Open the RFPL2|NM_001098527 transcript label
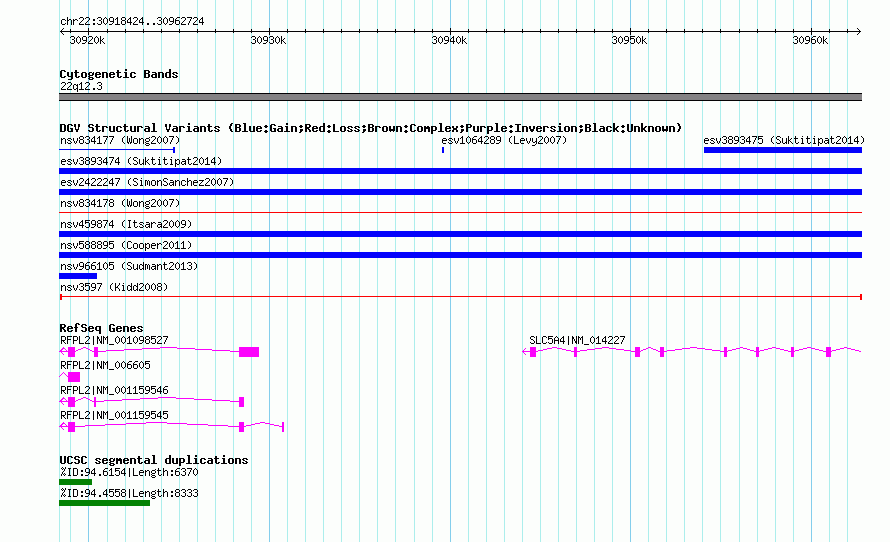 tap(114, 341)
